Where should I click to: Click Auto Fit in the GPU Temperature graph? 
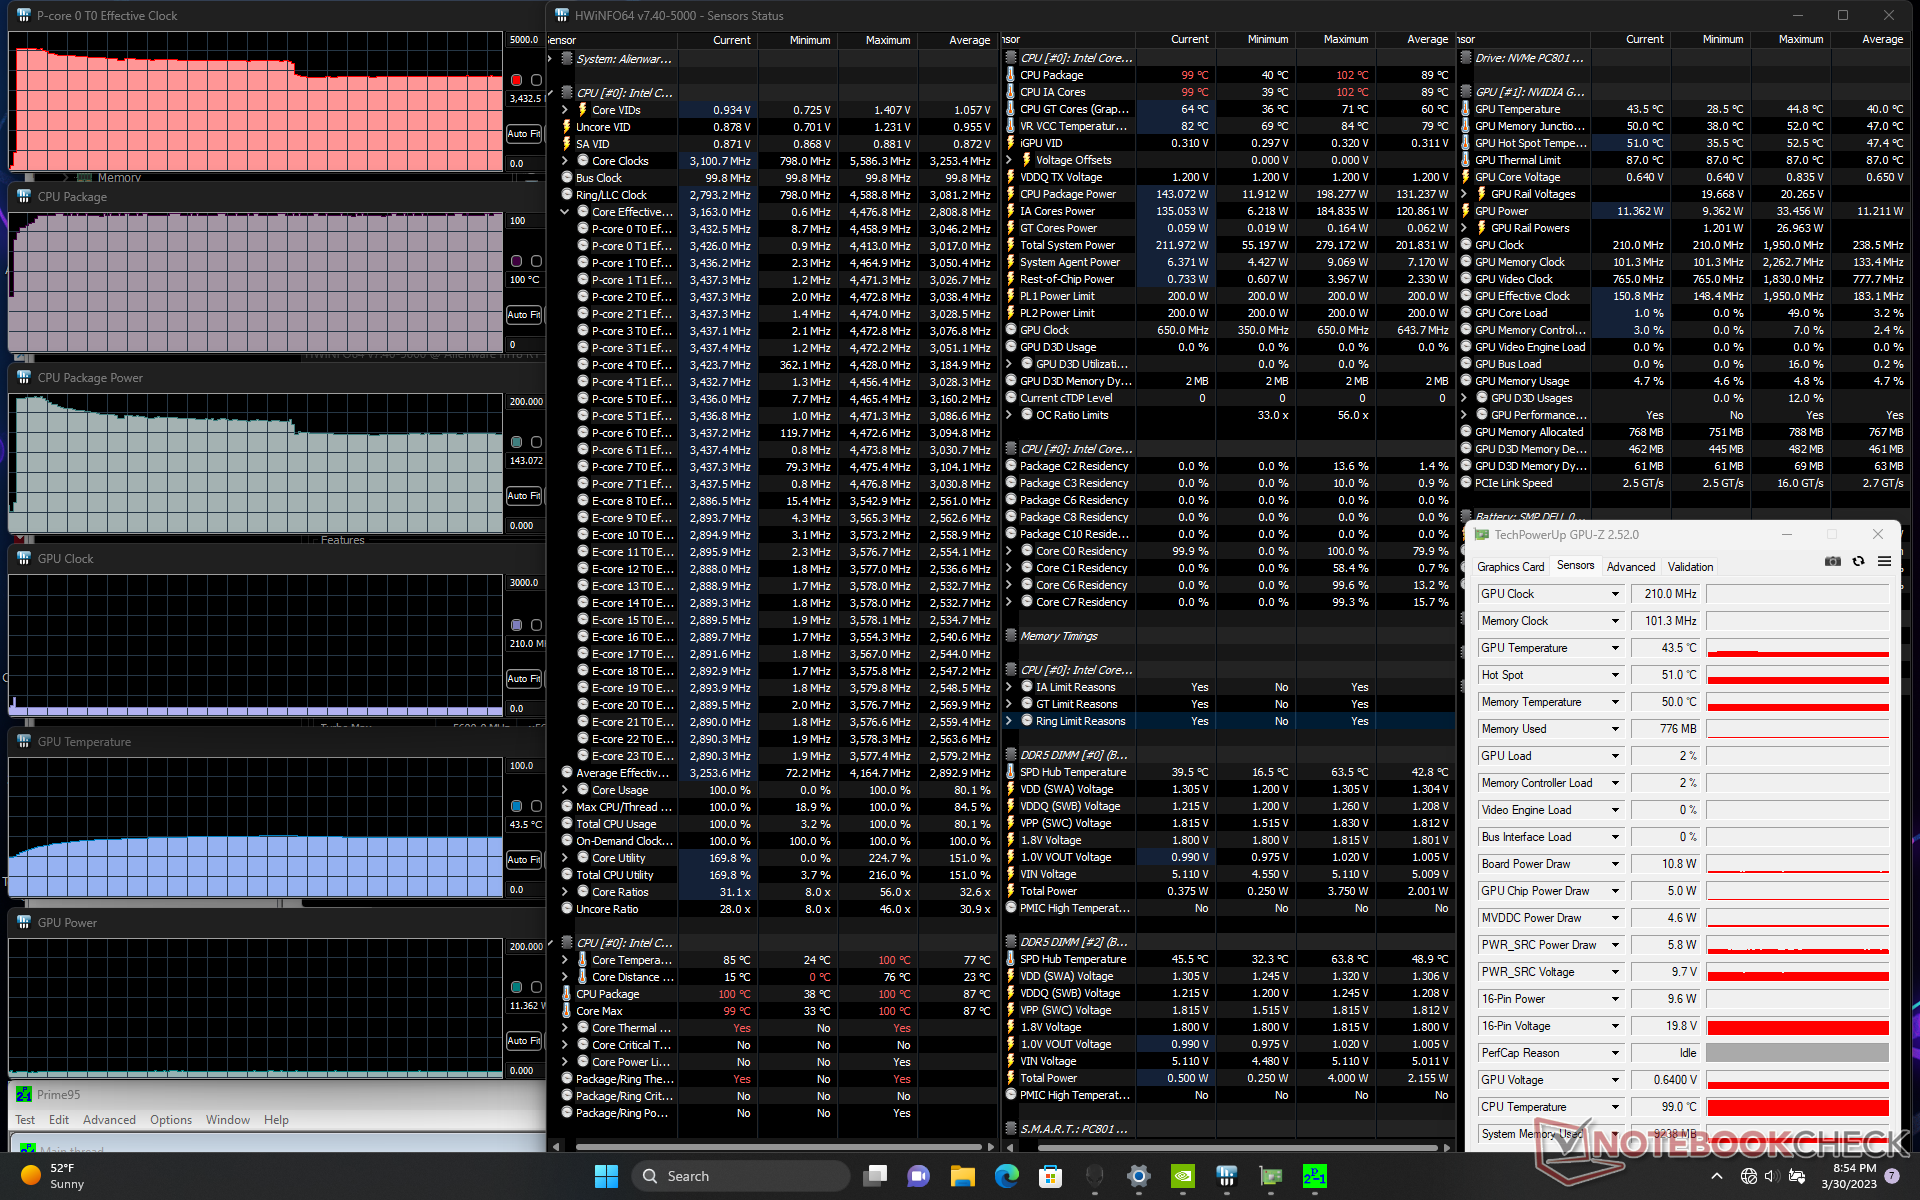pos(524,859)
